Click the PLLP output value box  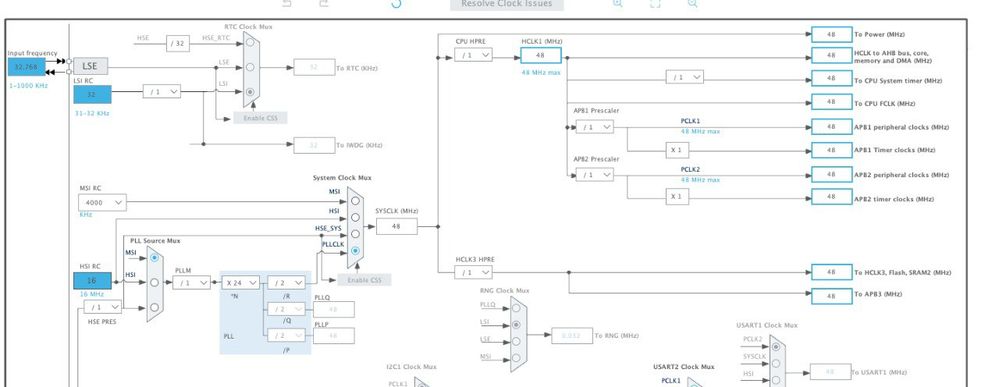pos(334,335)
